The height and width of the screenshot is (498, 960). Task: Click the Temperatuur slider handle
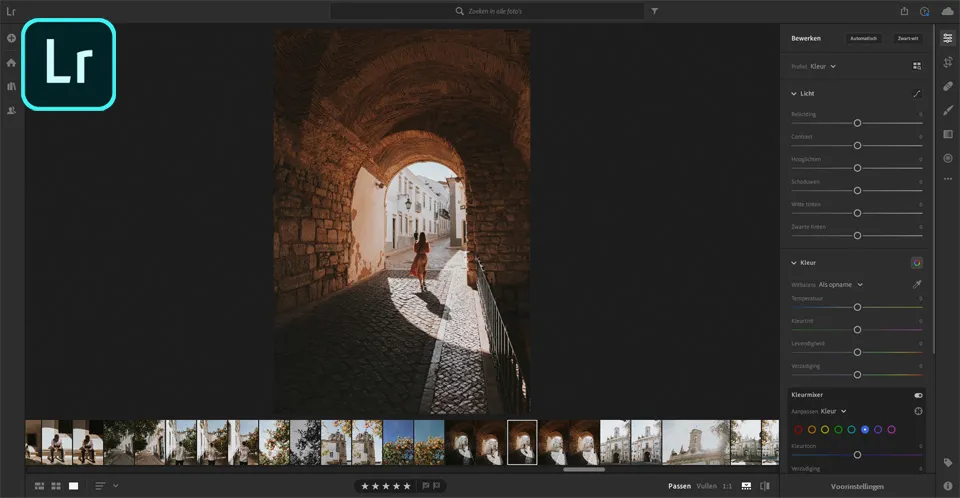pyautogui.click(x=857, y=307)
